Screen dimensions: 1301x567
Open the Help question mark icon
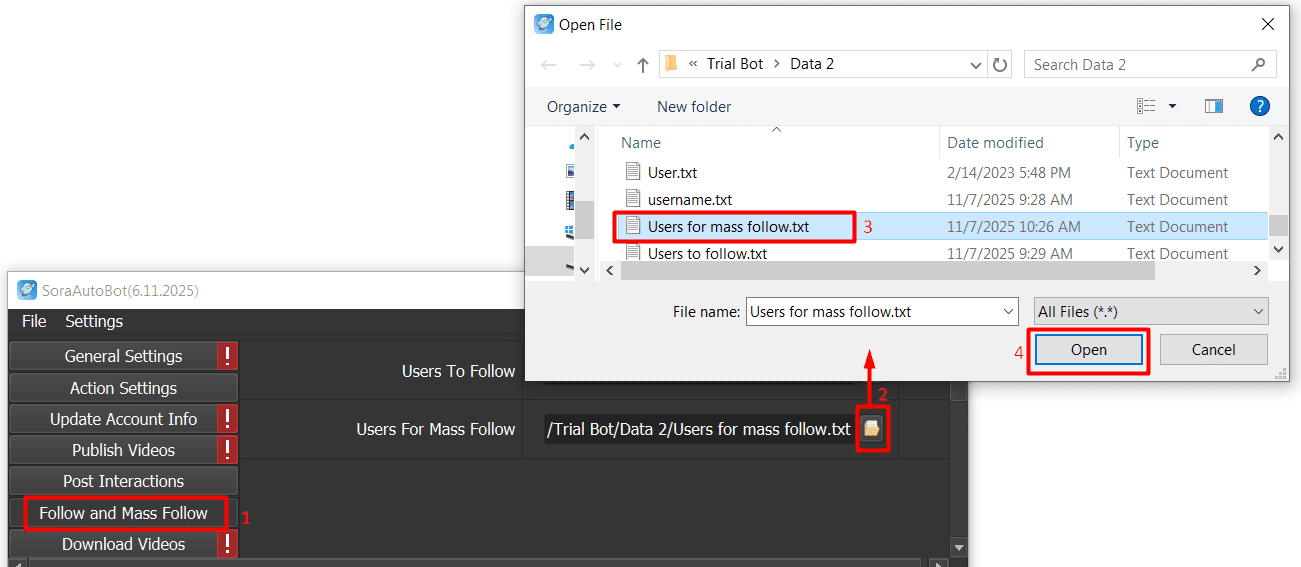click(x=1260, y=106)
